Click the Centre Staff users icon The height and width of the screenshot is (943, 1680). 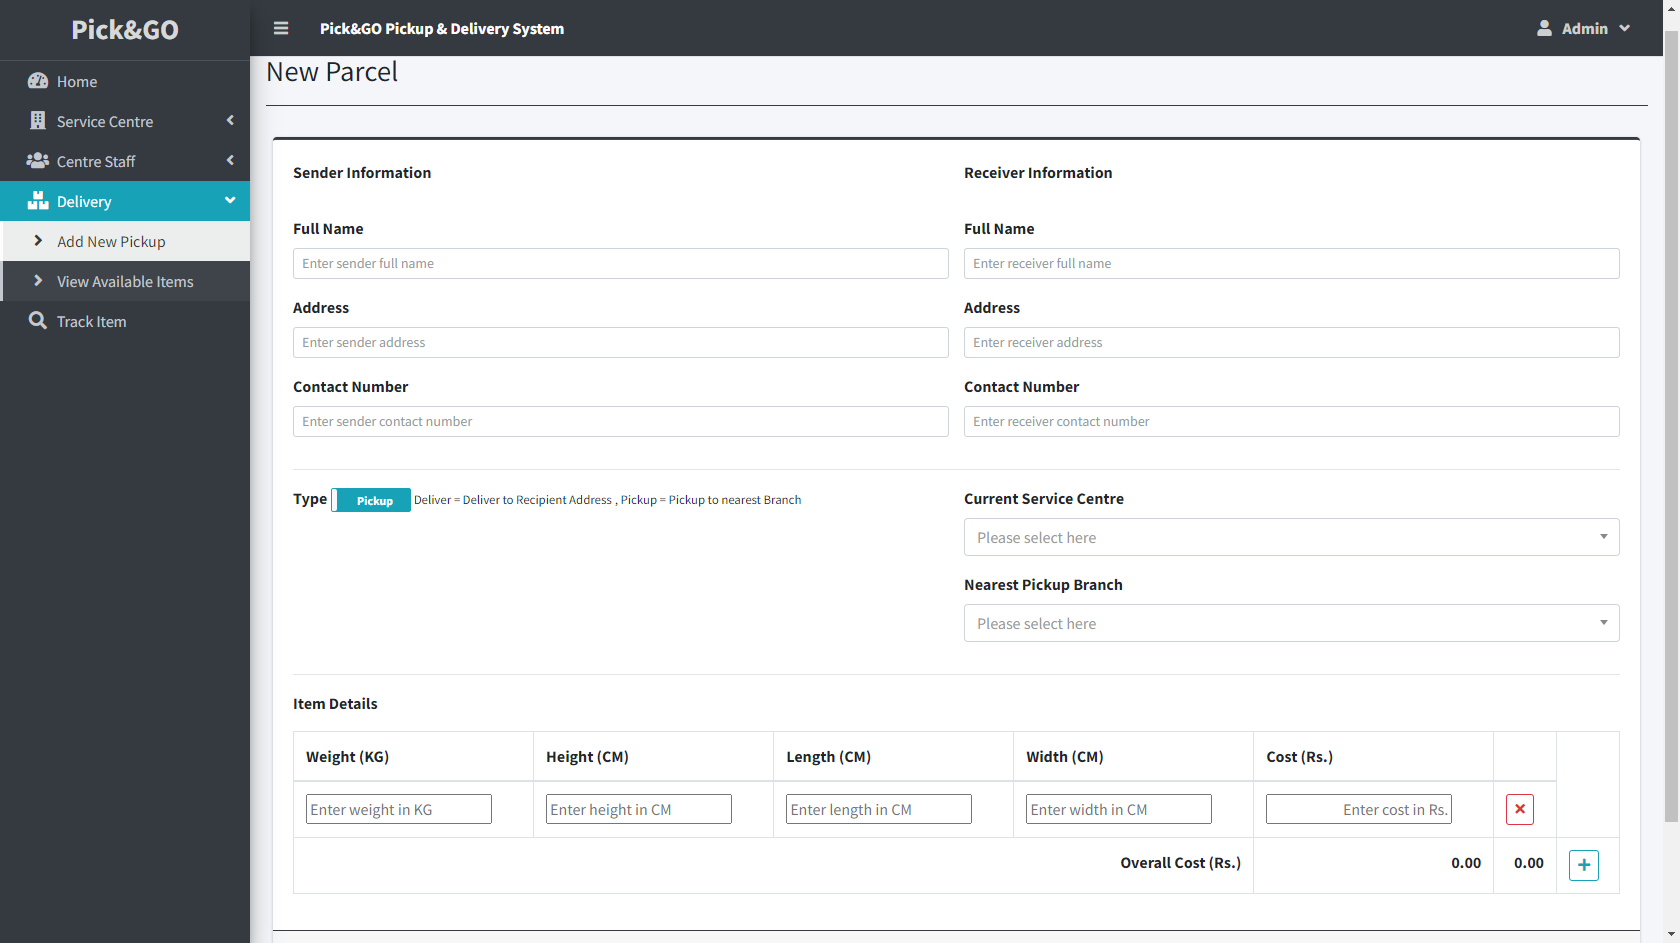coord(38,161)
